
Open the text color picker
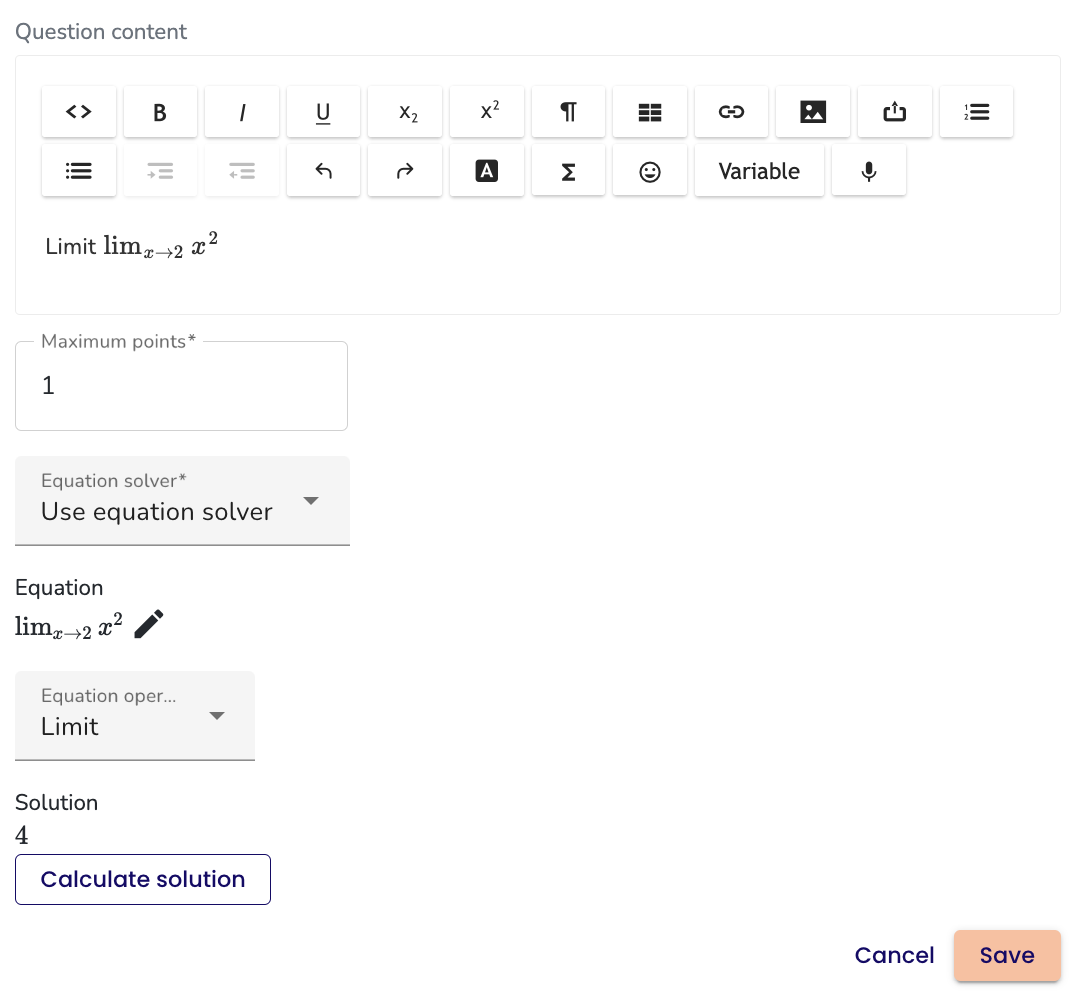coord(487,171)
